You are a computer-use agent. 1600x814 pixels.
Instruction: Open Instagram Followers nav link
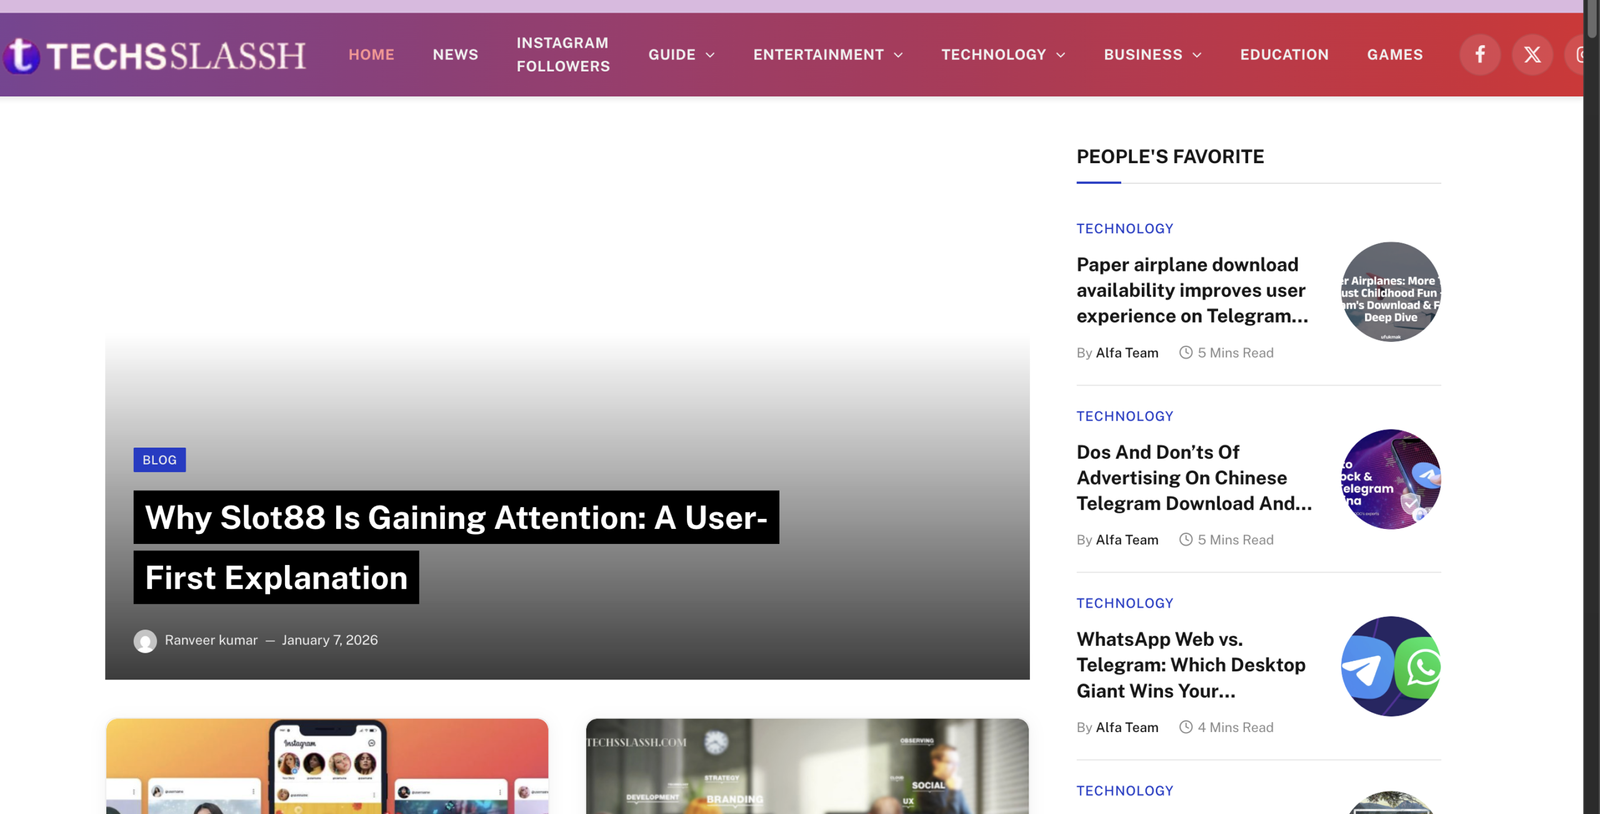pyautogui.click(x=563, y=55)
